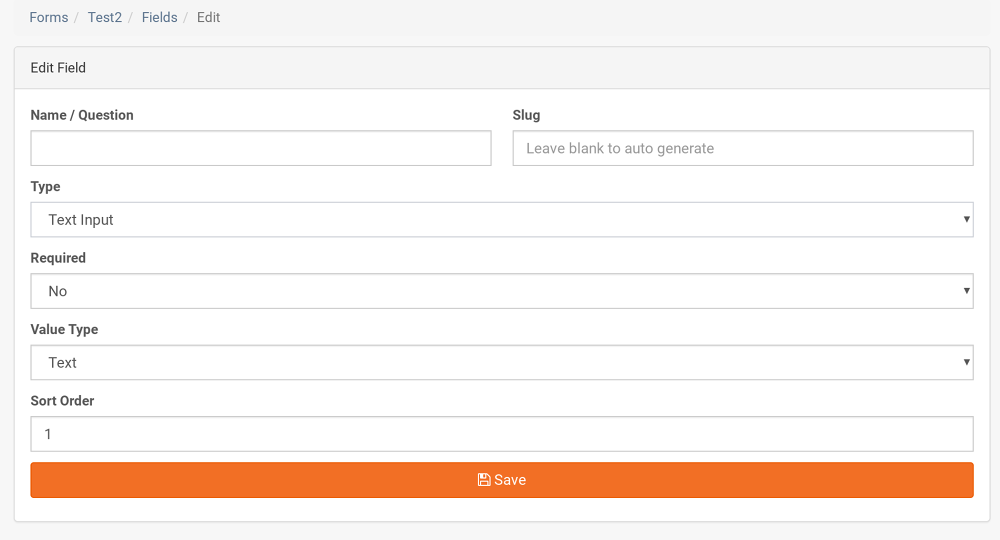The width and height of the screenshot is (1000, 540).
Task: Click the Required select showing No
Action: coord(502,291)
